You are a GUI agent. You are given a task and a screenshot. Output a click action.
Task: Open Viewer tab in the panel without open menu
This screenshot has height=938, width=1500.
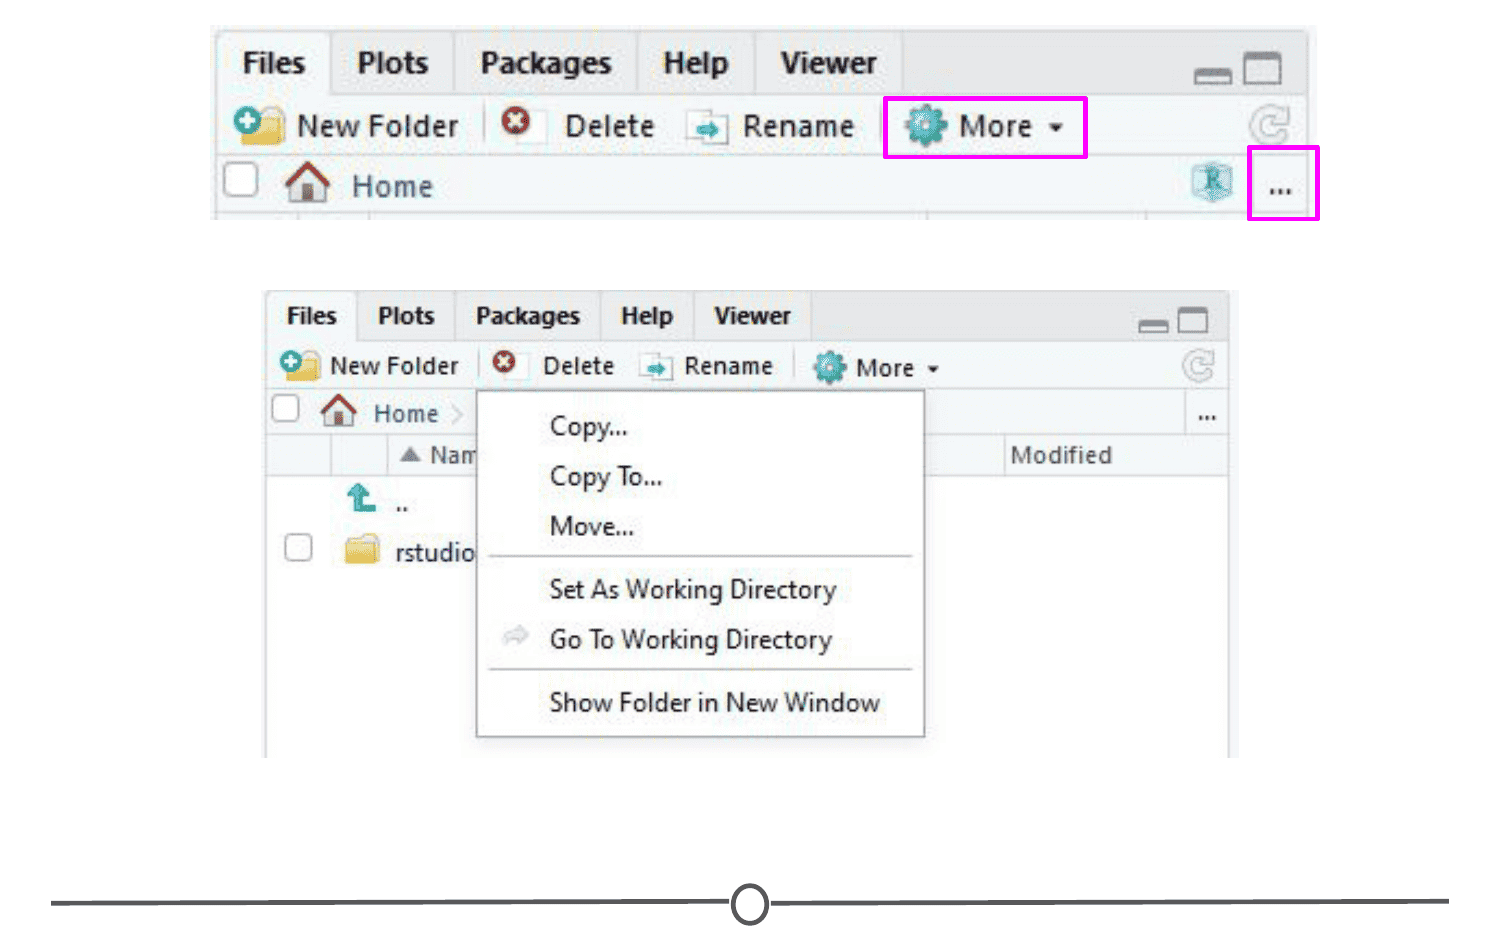[829, 63]
